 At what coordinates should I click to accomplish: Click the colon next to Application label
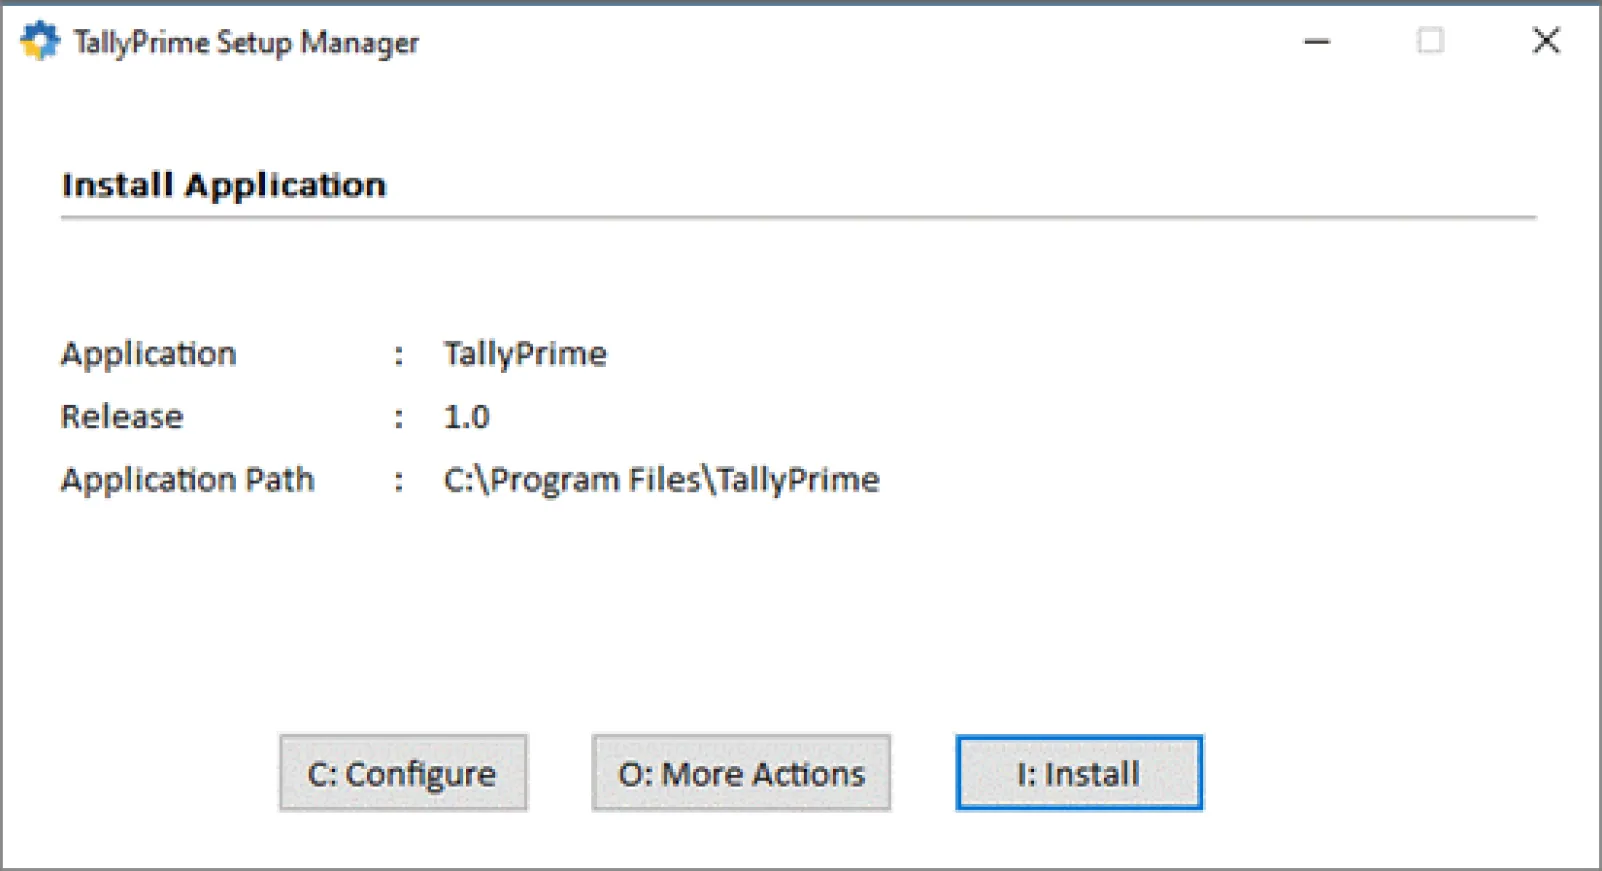tap(399, 355)
